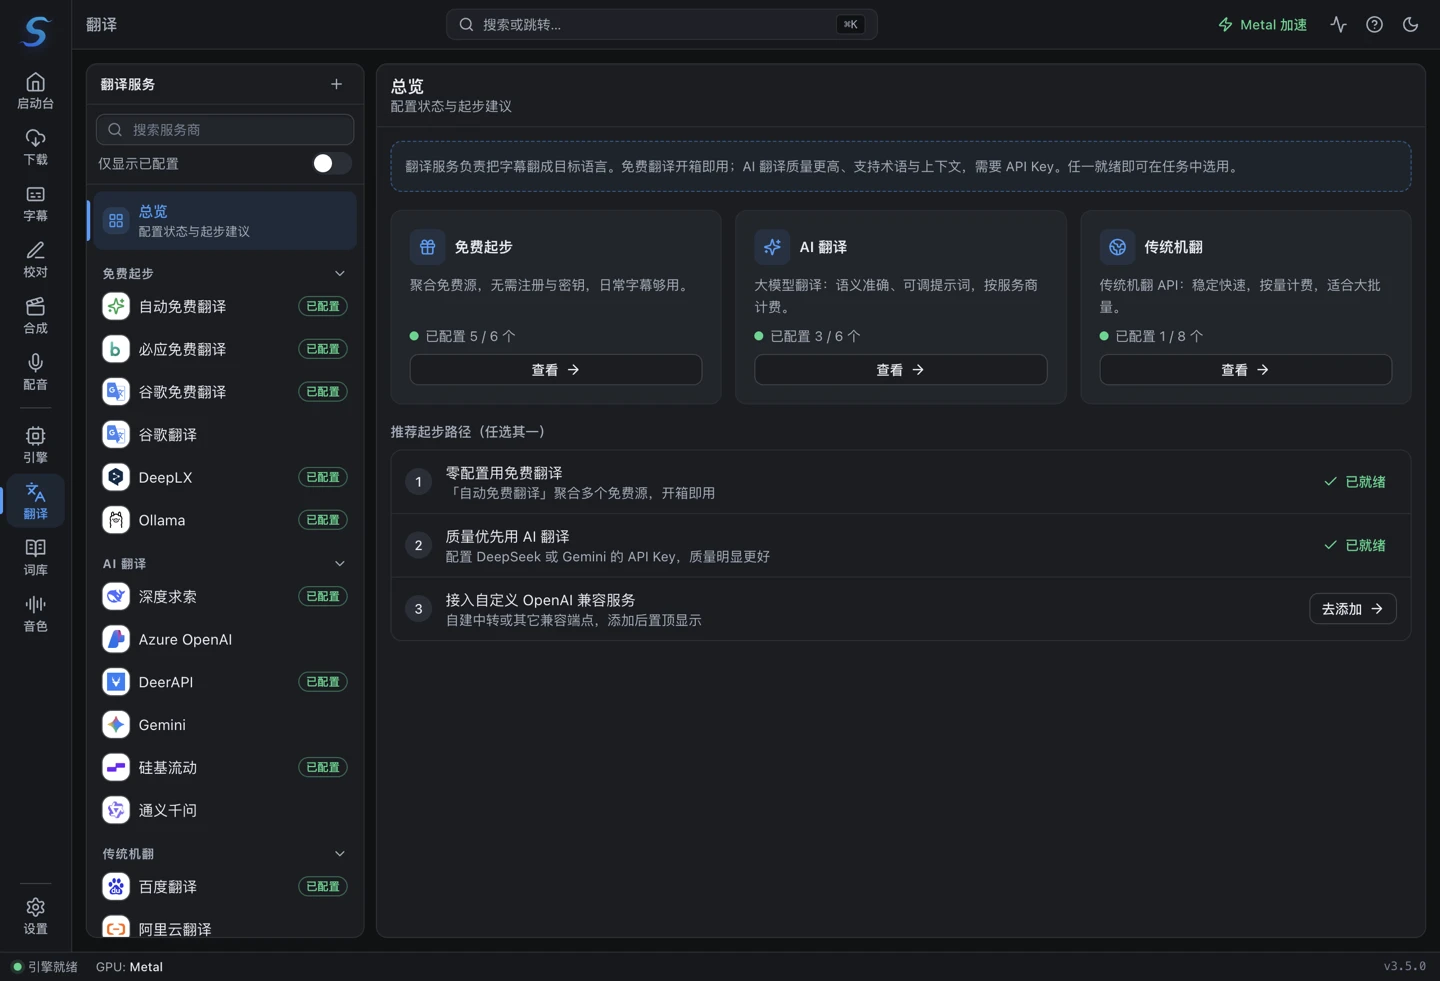Click the 免费起步 card gift icon
The image size is (1440, 981).
point(427,247)
